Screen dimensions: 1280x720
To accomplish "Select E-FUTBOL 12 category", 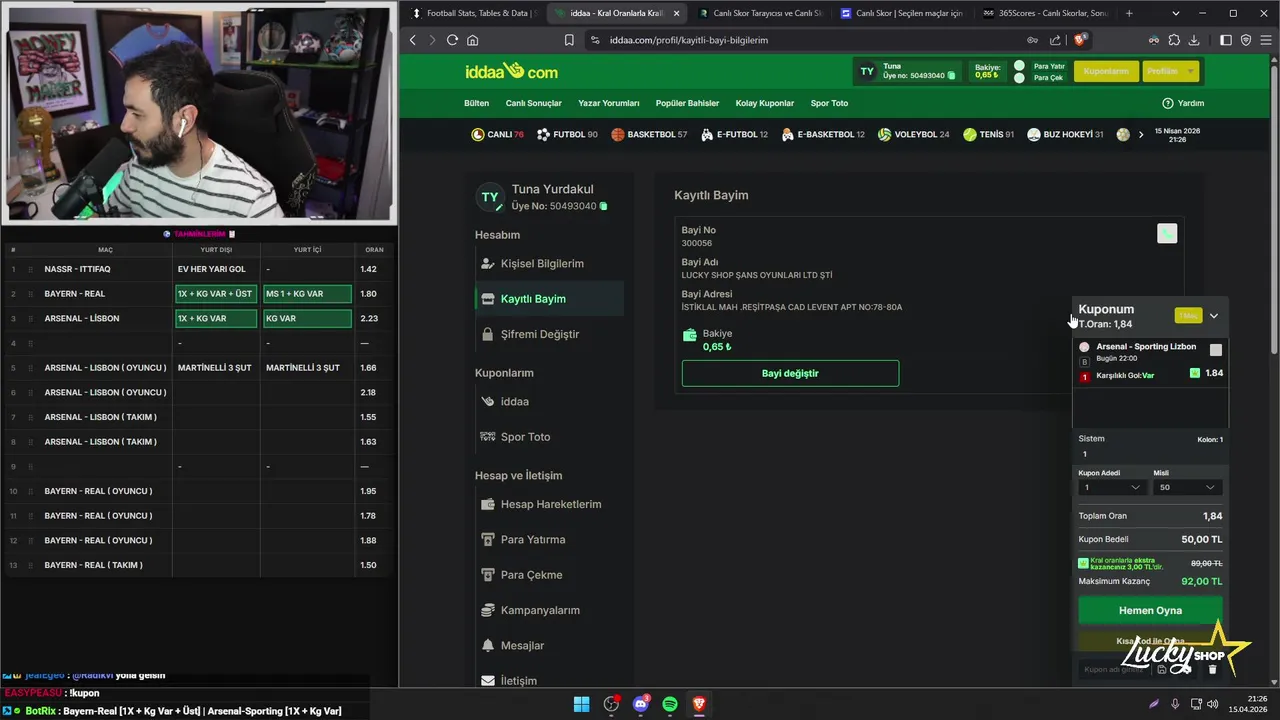I will [734, 135].
